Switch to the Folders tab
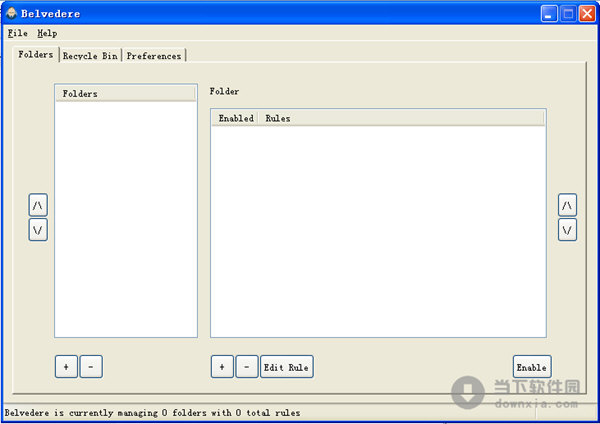Image resolution: width=600 pixels, height=424 pixels. point(36,54)
